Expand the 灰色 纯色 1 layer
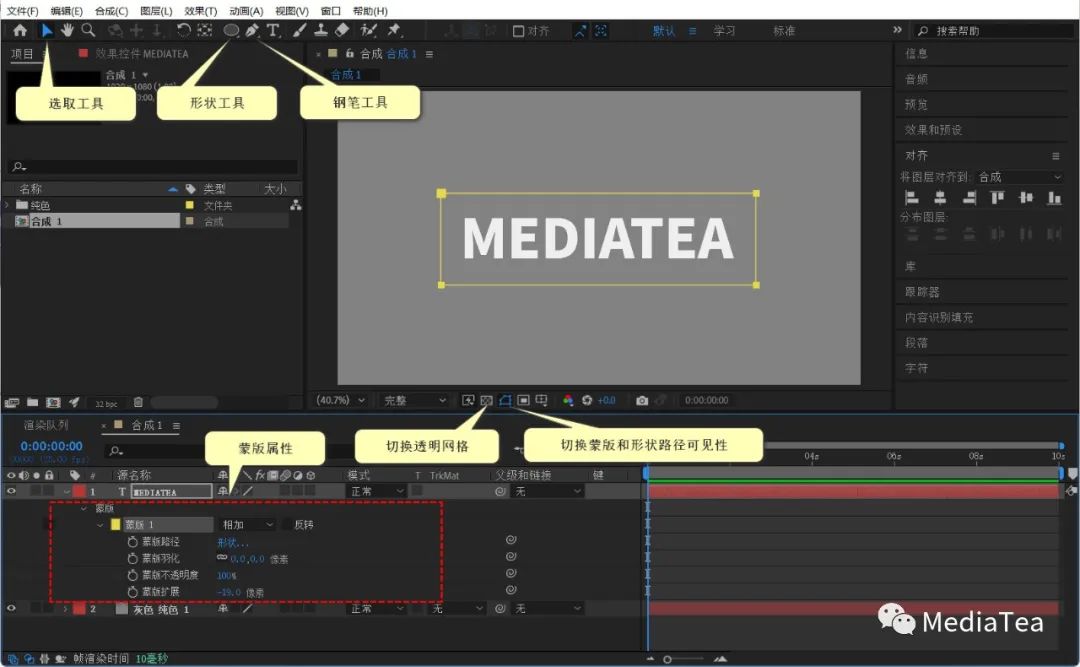This screenshot has width=1080, height=667. pyautogui.click(x=65, y=608)
